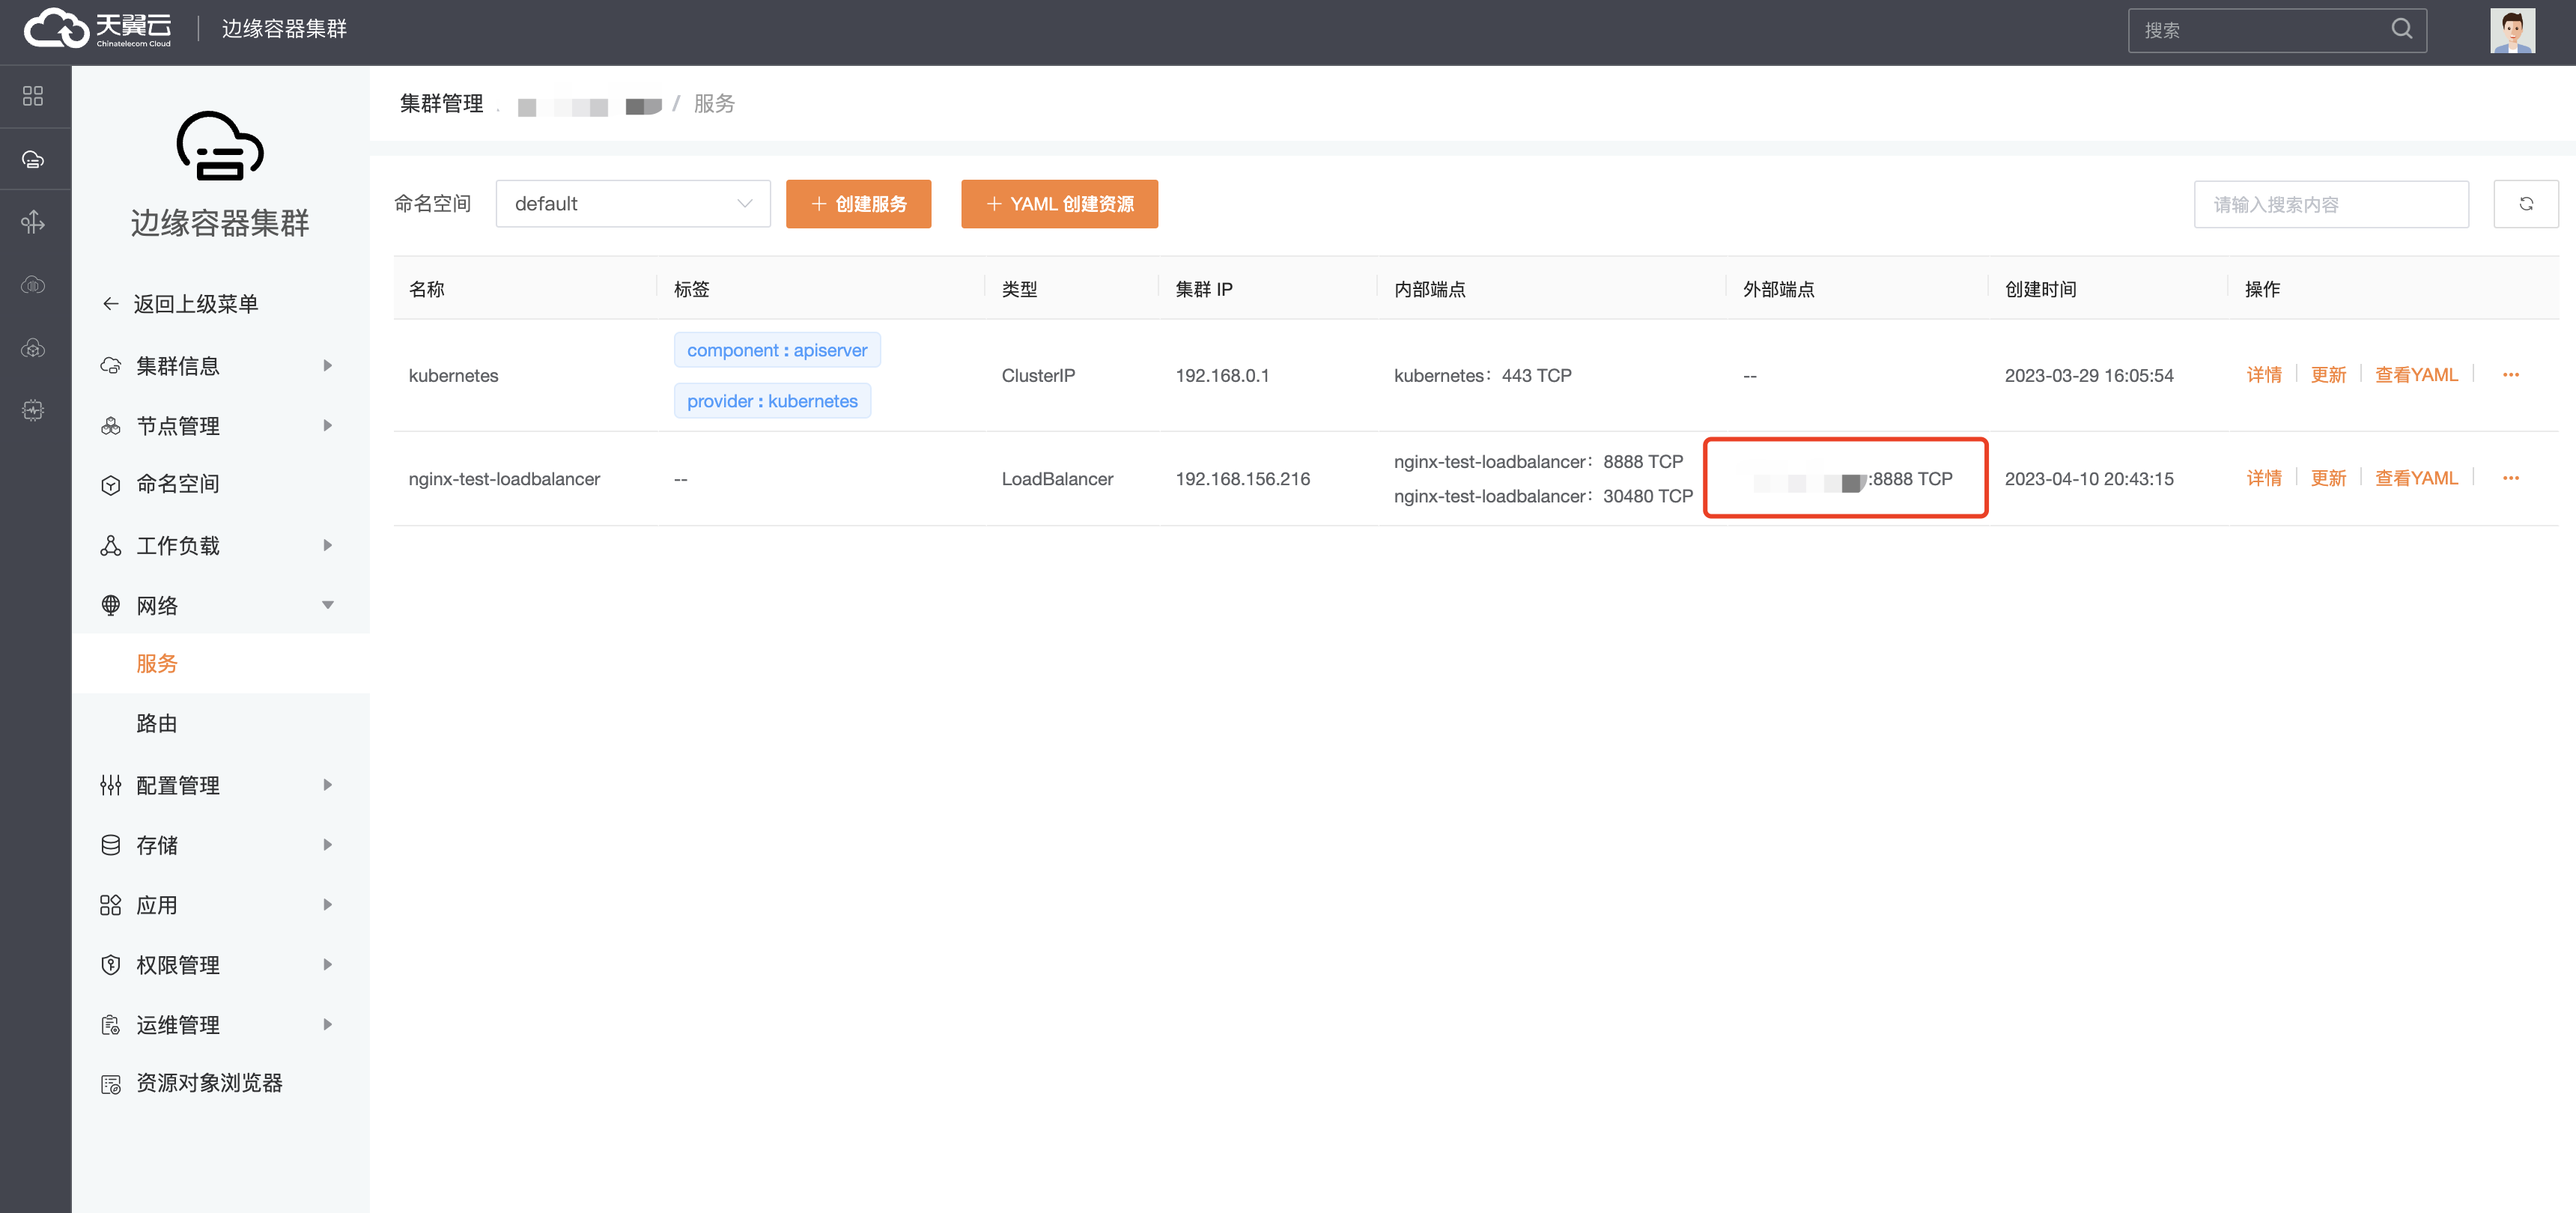Open more actions for kubernetes row
The image size is (2576, 1213).
coord(2510,375)
